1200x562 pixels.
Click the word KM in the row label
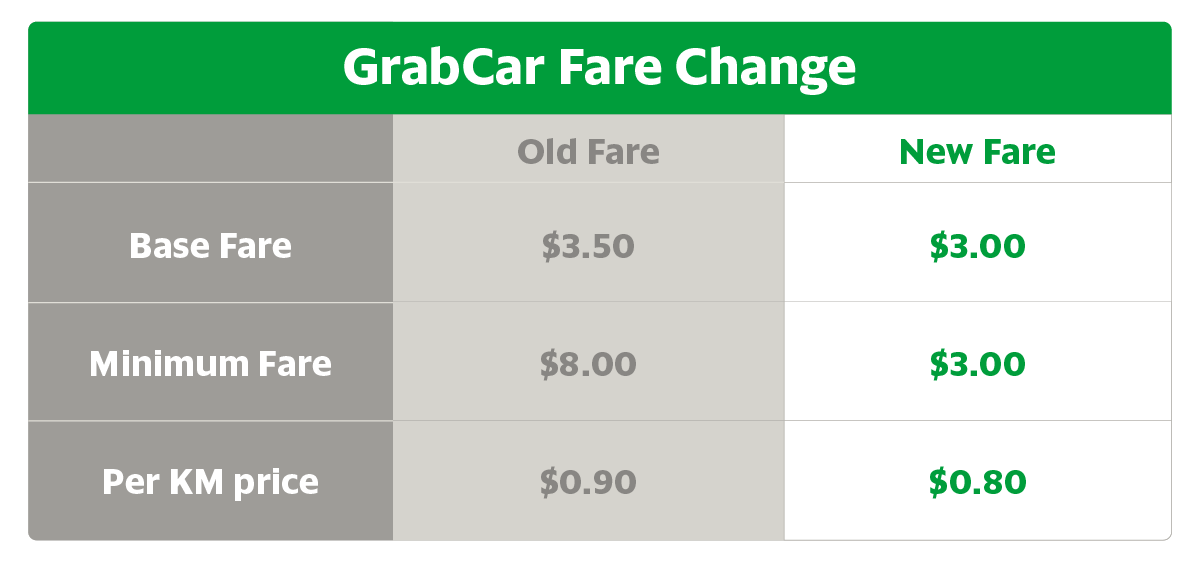click(188, 482)
